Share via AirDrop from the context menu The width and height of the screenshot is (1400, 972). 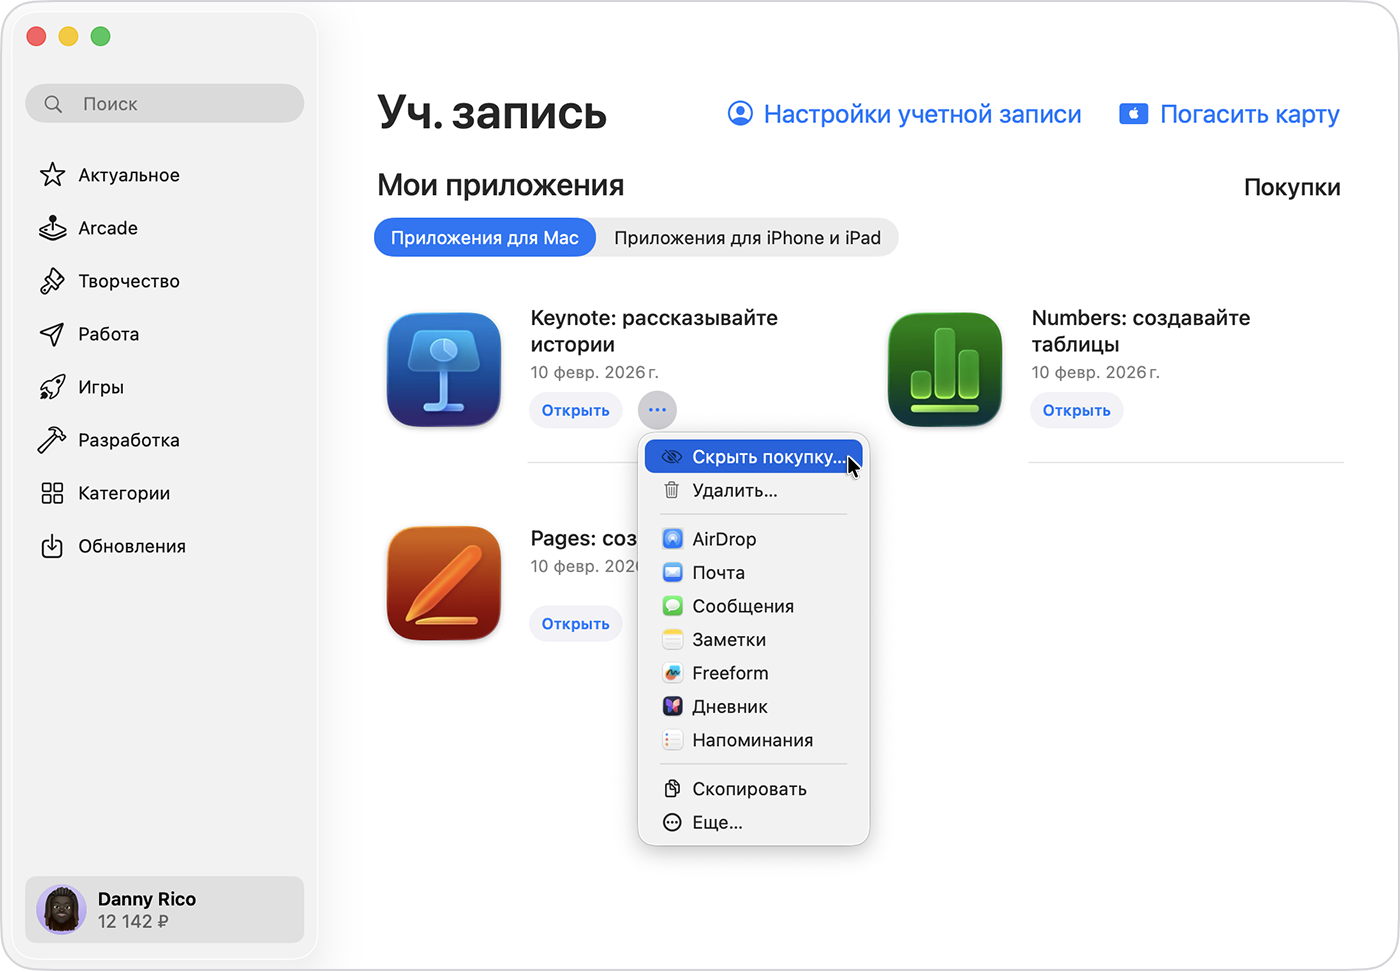pyautogui.click(x=723, y=538)
